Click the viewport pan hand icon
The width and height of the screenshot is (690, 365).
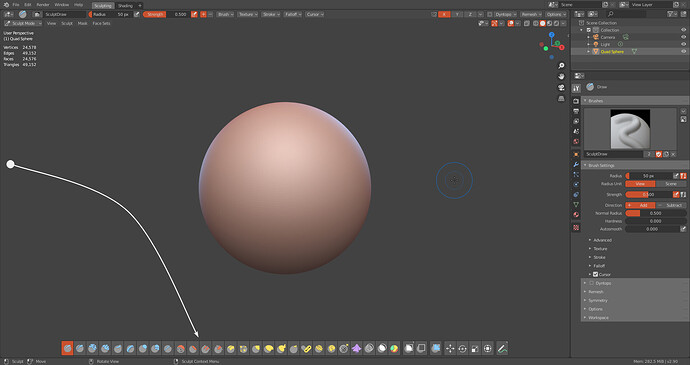(x=561, y=77)
